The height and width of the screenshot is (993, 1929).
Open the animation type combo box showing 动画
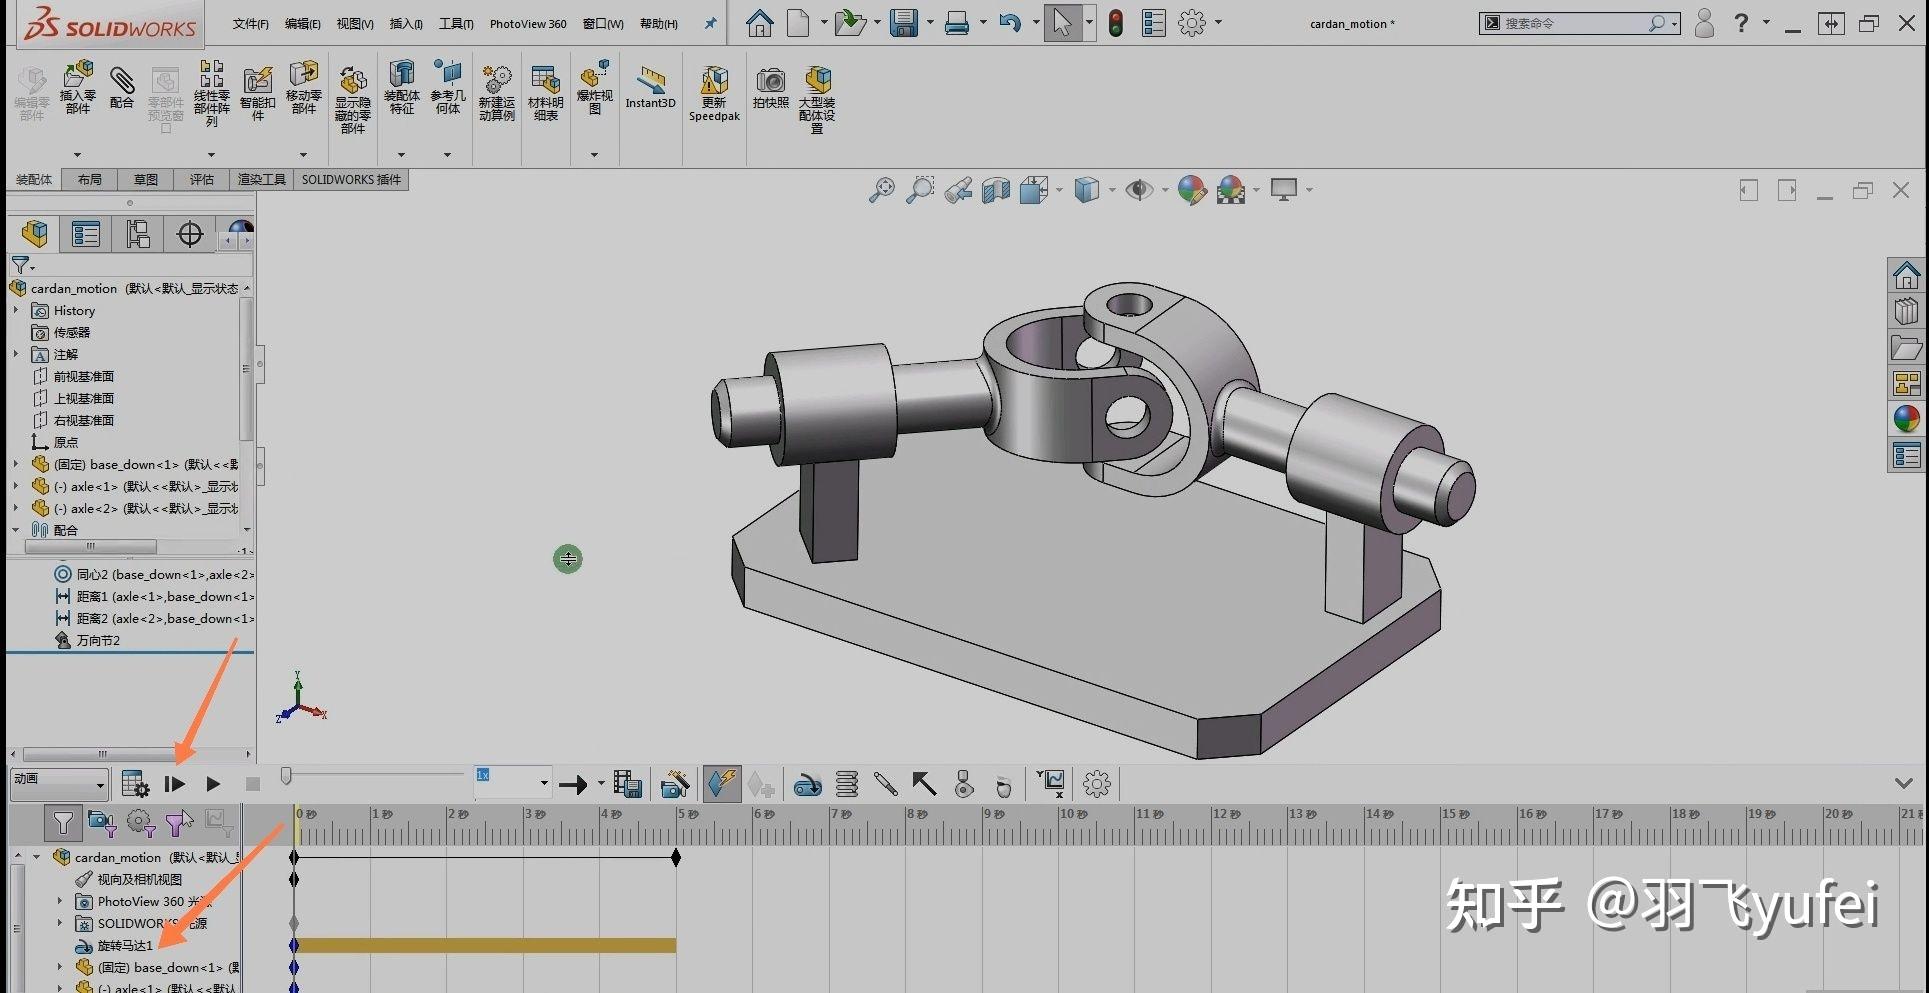tap(58, 784)
